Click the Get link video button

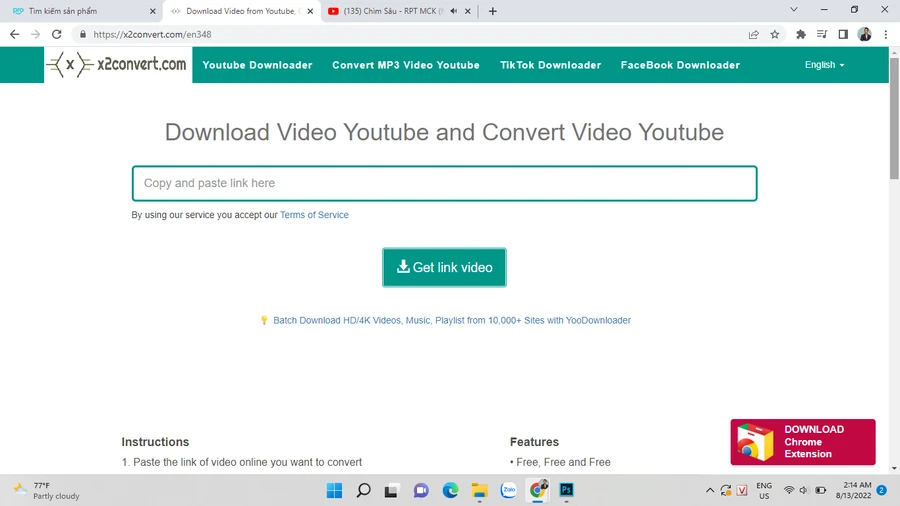(x=444, y=267)
